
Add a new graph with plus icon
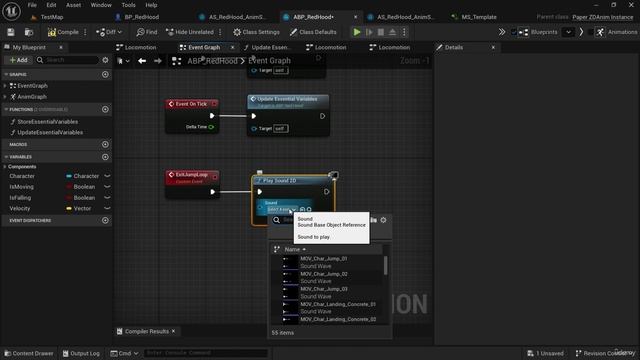[x=105, y=74]
